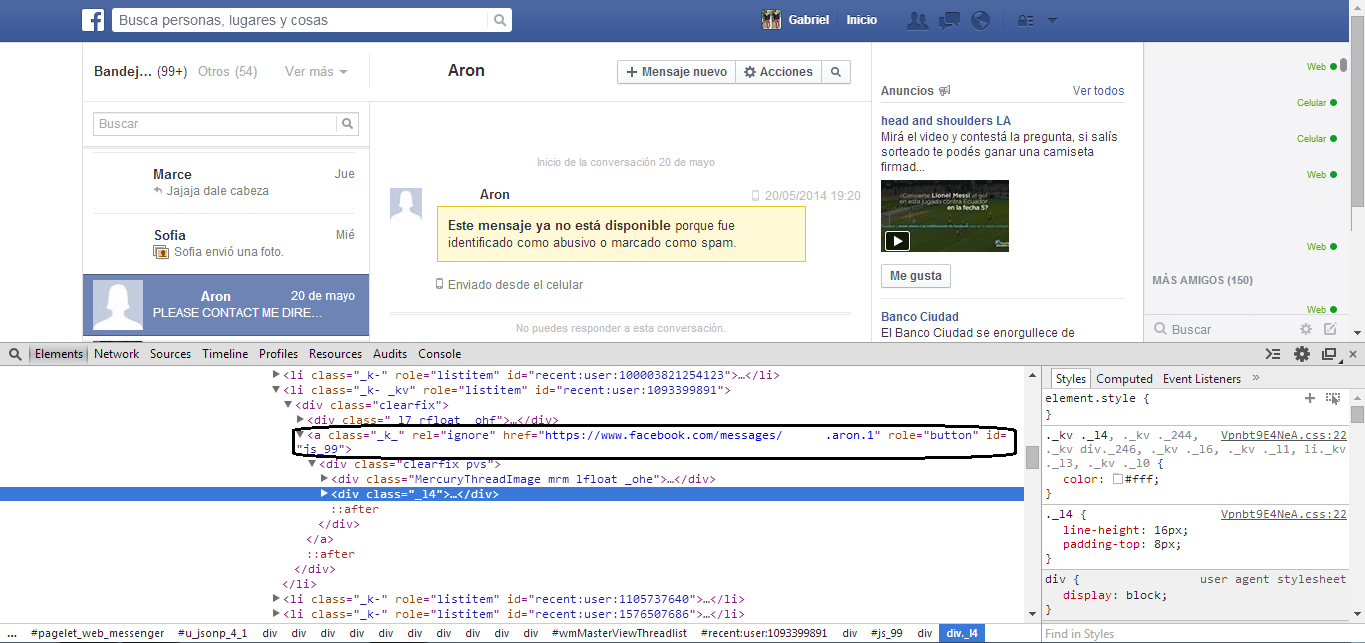Screen dimensions: 1365x643
Task: Open the Acciones gear dropdown
Action: [x=778, y=72]
